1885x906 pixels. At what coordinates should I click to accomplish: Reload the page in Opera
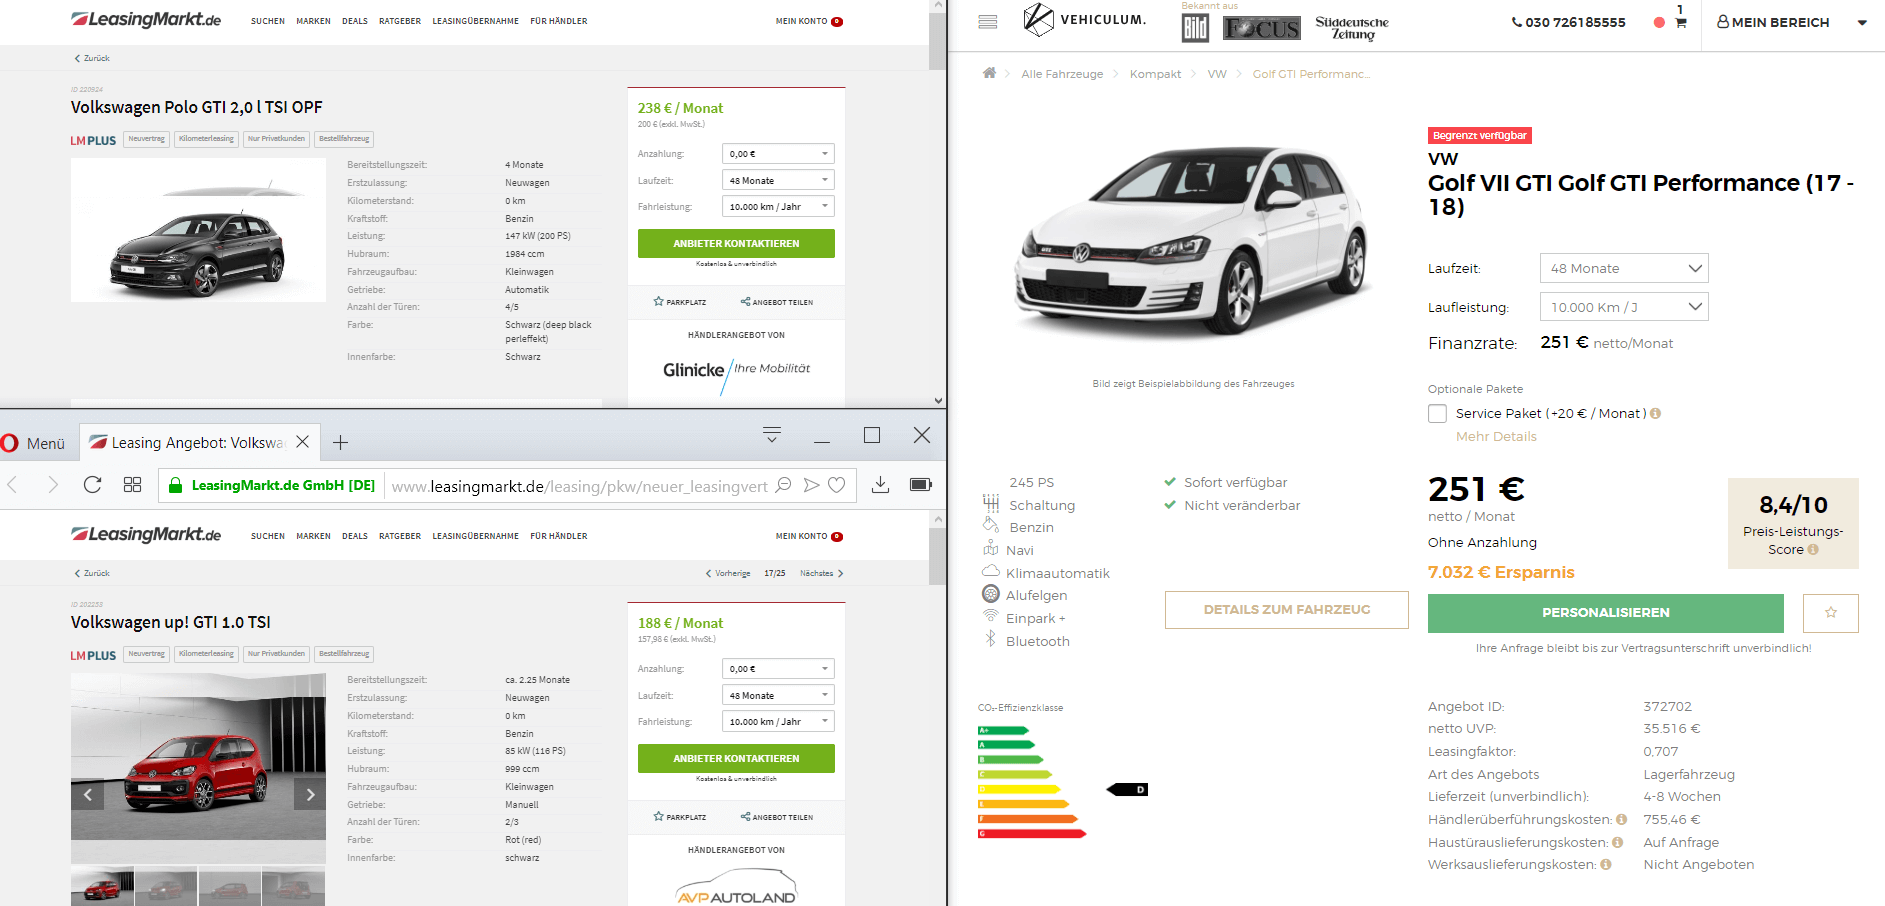click(92, 485)
